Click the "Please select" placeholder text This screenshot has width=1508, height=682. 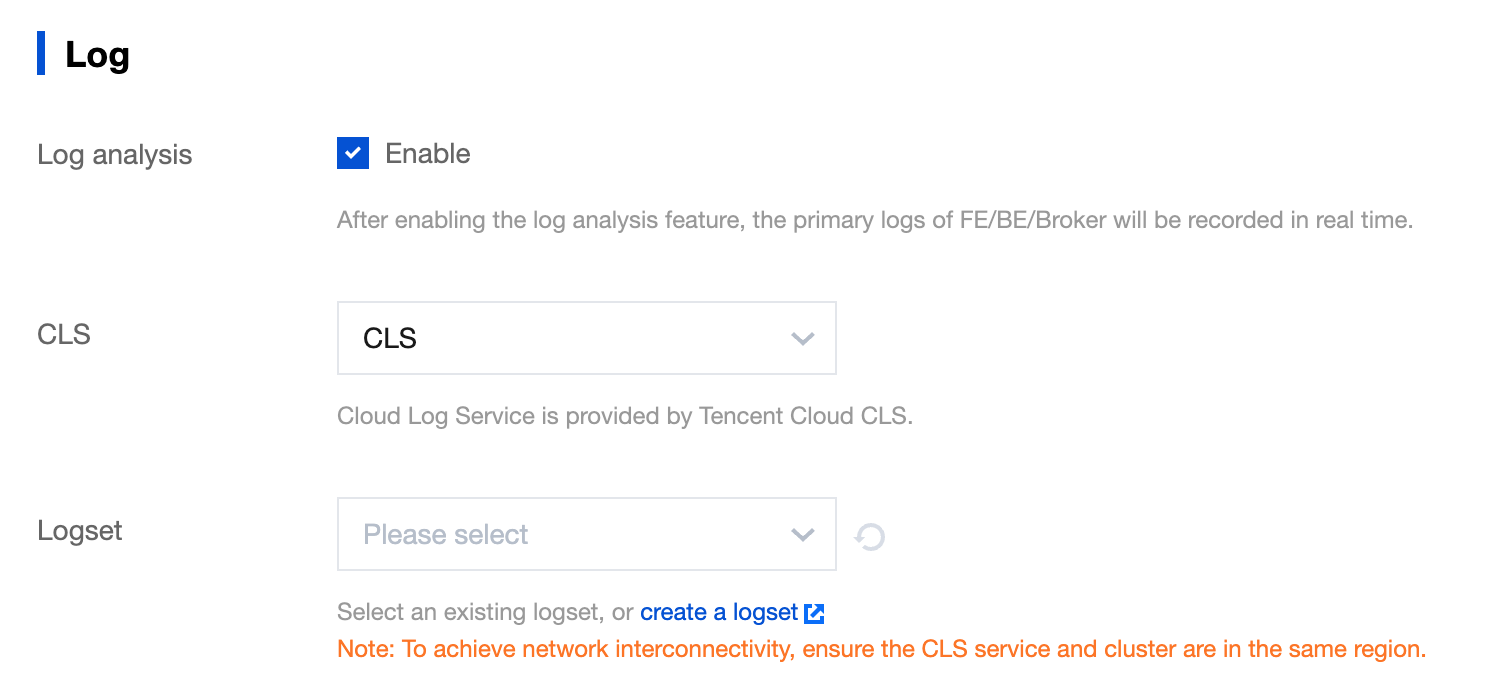pyautogui.click(x=446, y=535)
